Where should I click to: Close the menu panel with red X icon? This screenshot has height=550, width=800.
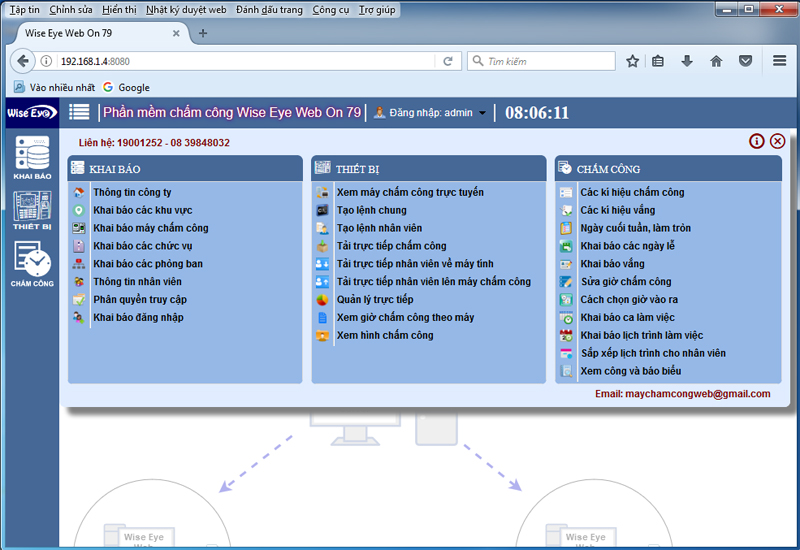tap(777, 141)
